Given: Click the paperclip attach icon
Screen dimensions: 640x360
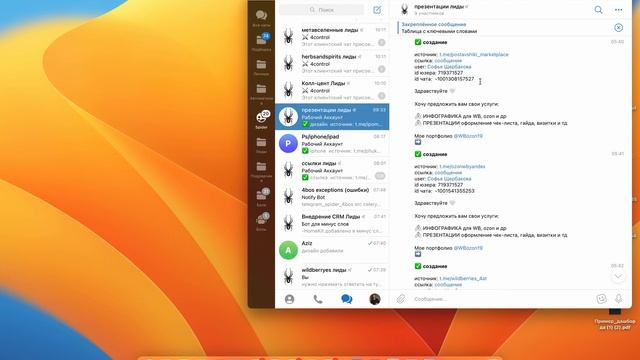Looking at the screenshot, I should [x=401, y=299].
